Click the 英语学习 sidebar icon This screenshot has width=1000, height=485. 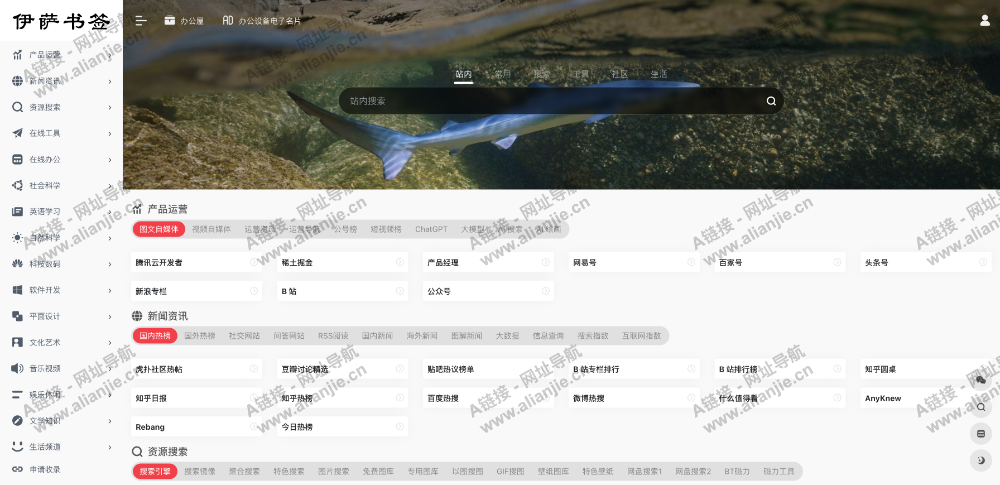(x=17, y=211)
